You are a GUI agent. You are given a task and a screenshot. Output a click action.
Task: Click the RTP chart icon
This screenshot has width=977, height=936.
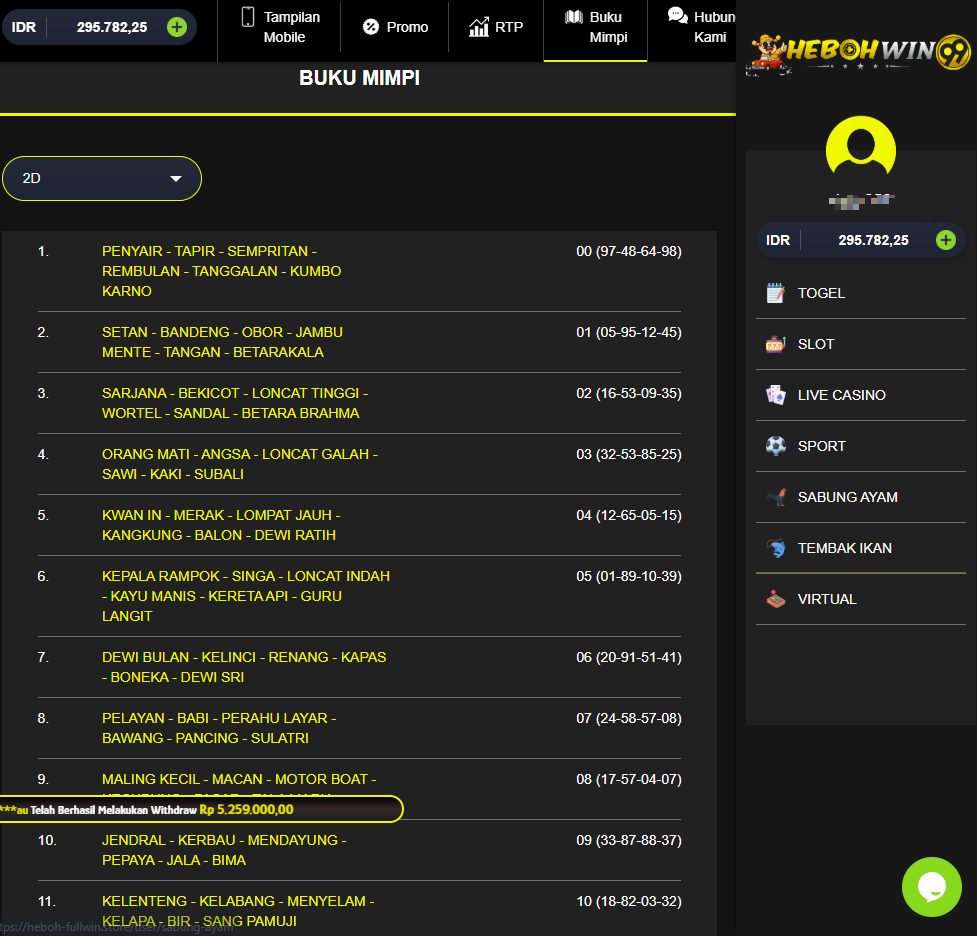(479, 27)
